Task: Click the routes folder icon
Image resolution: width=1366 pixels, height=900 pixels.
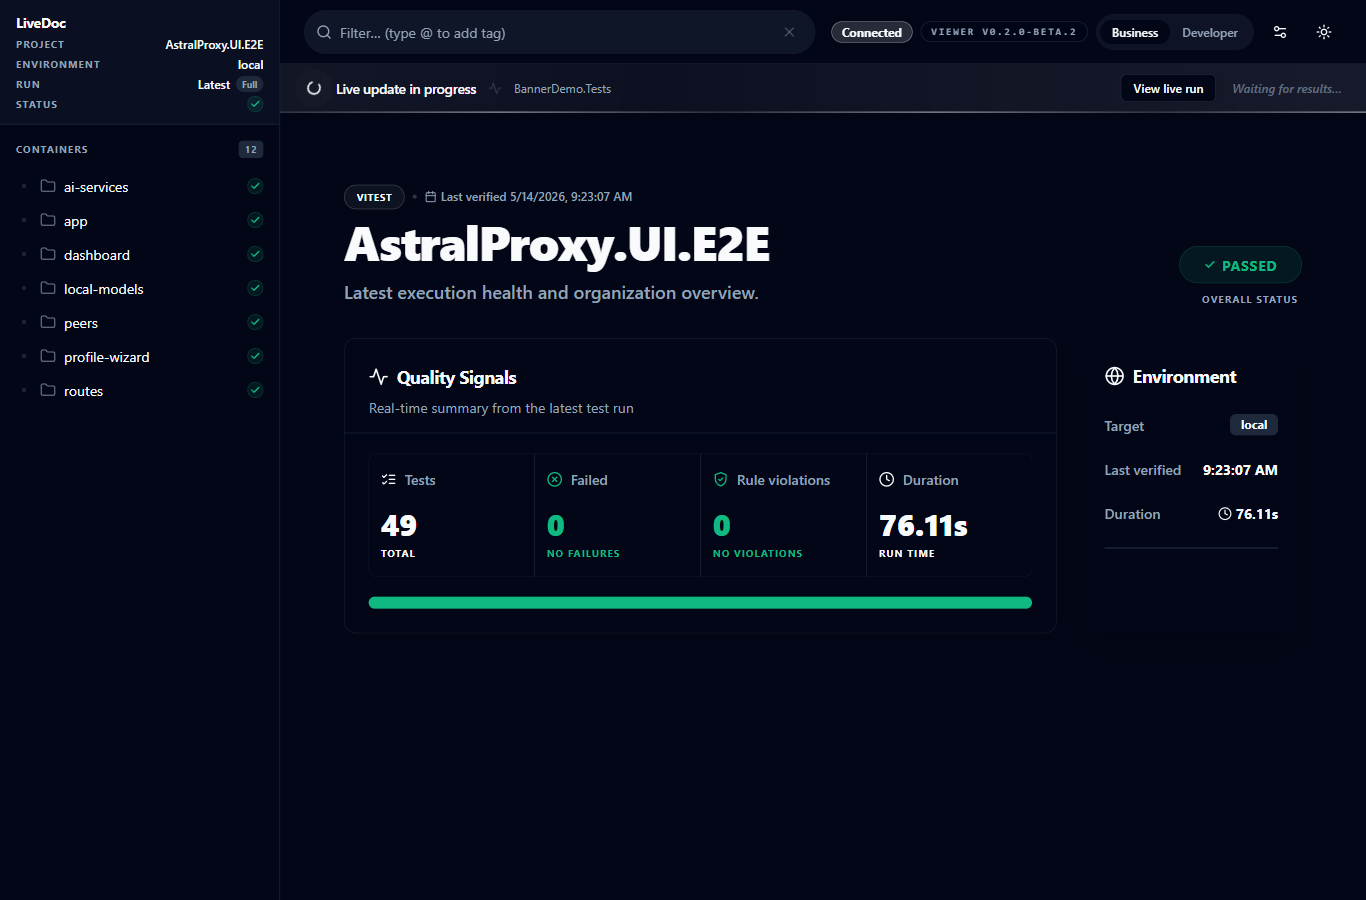Action: pos(48,390)
